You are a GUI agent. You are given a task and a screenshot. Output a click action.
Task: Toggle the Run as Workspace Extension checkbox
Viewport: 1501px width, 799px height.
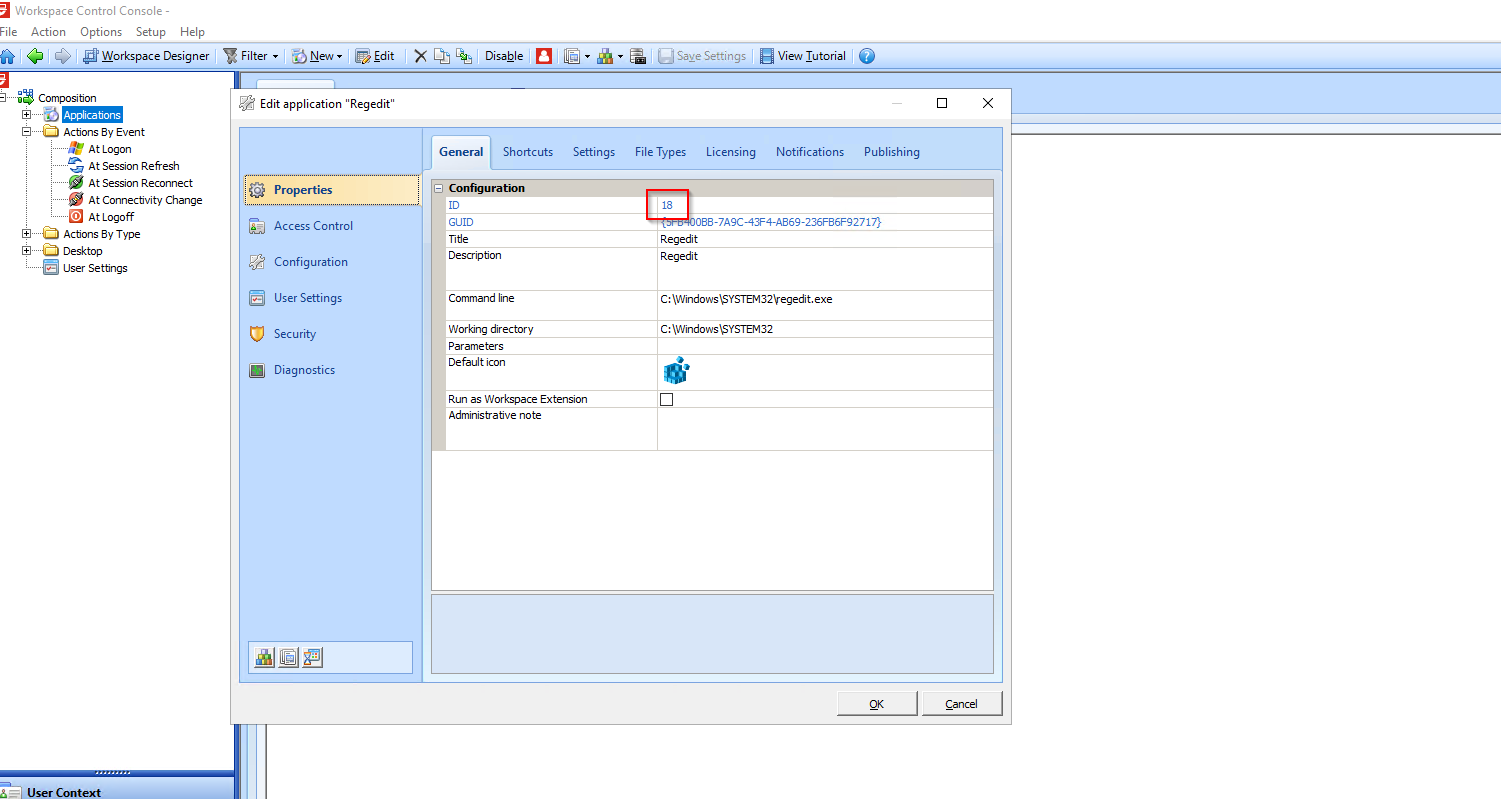coord(666,399)
